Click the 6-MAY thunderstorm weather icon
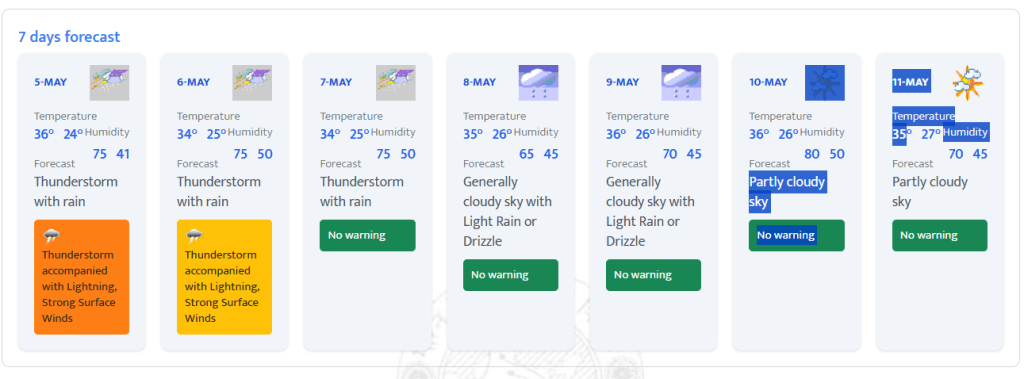 point(252,82)
